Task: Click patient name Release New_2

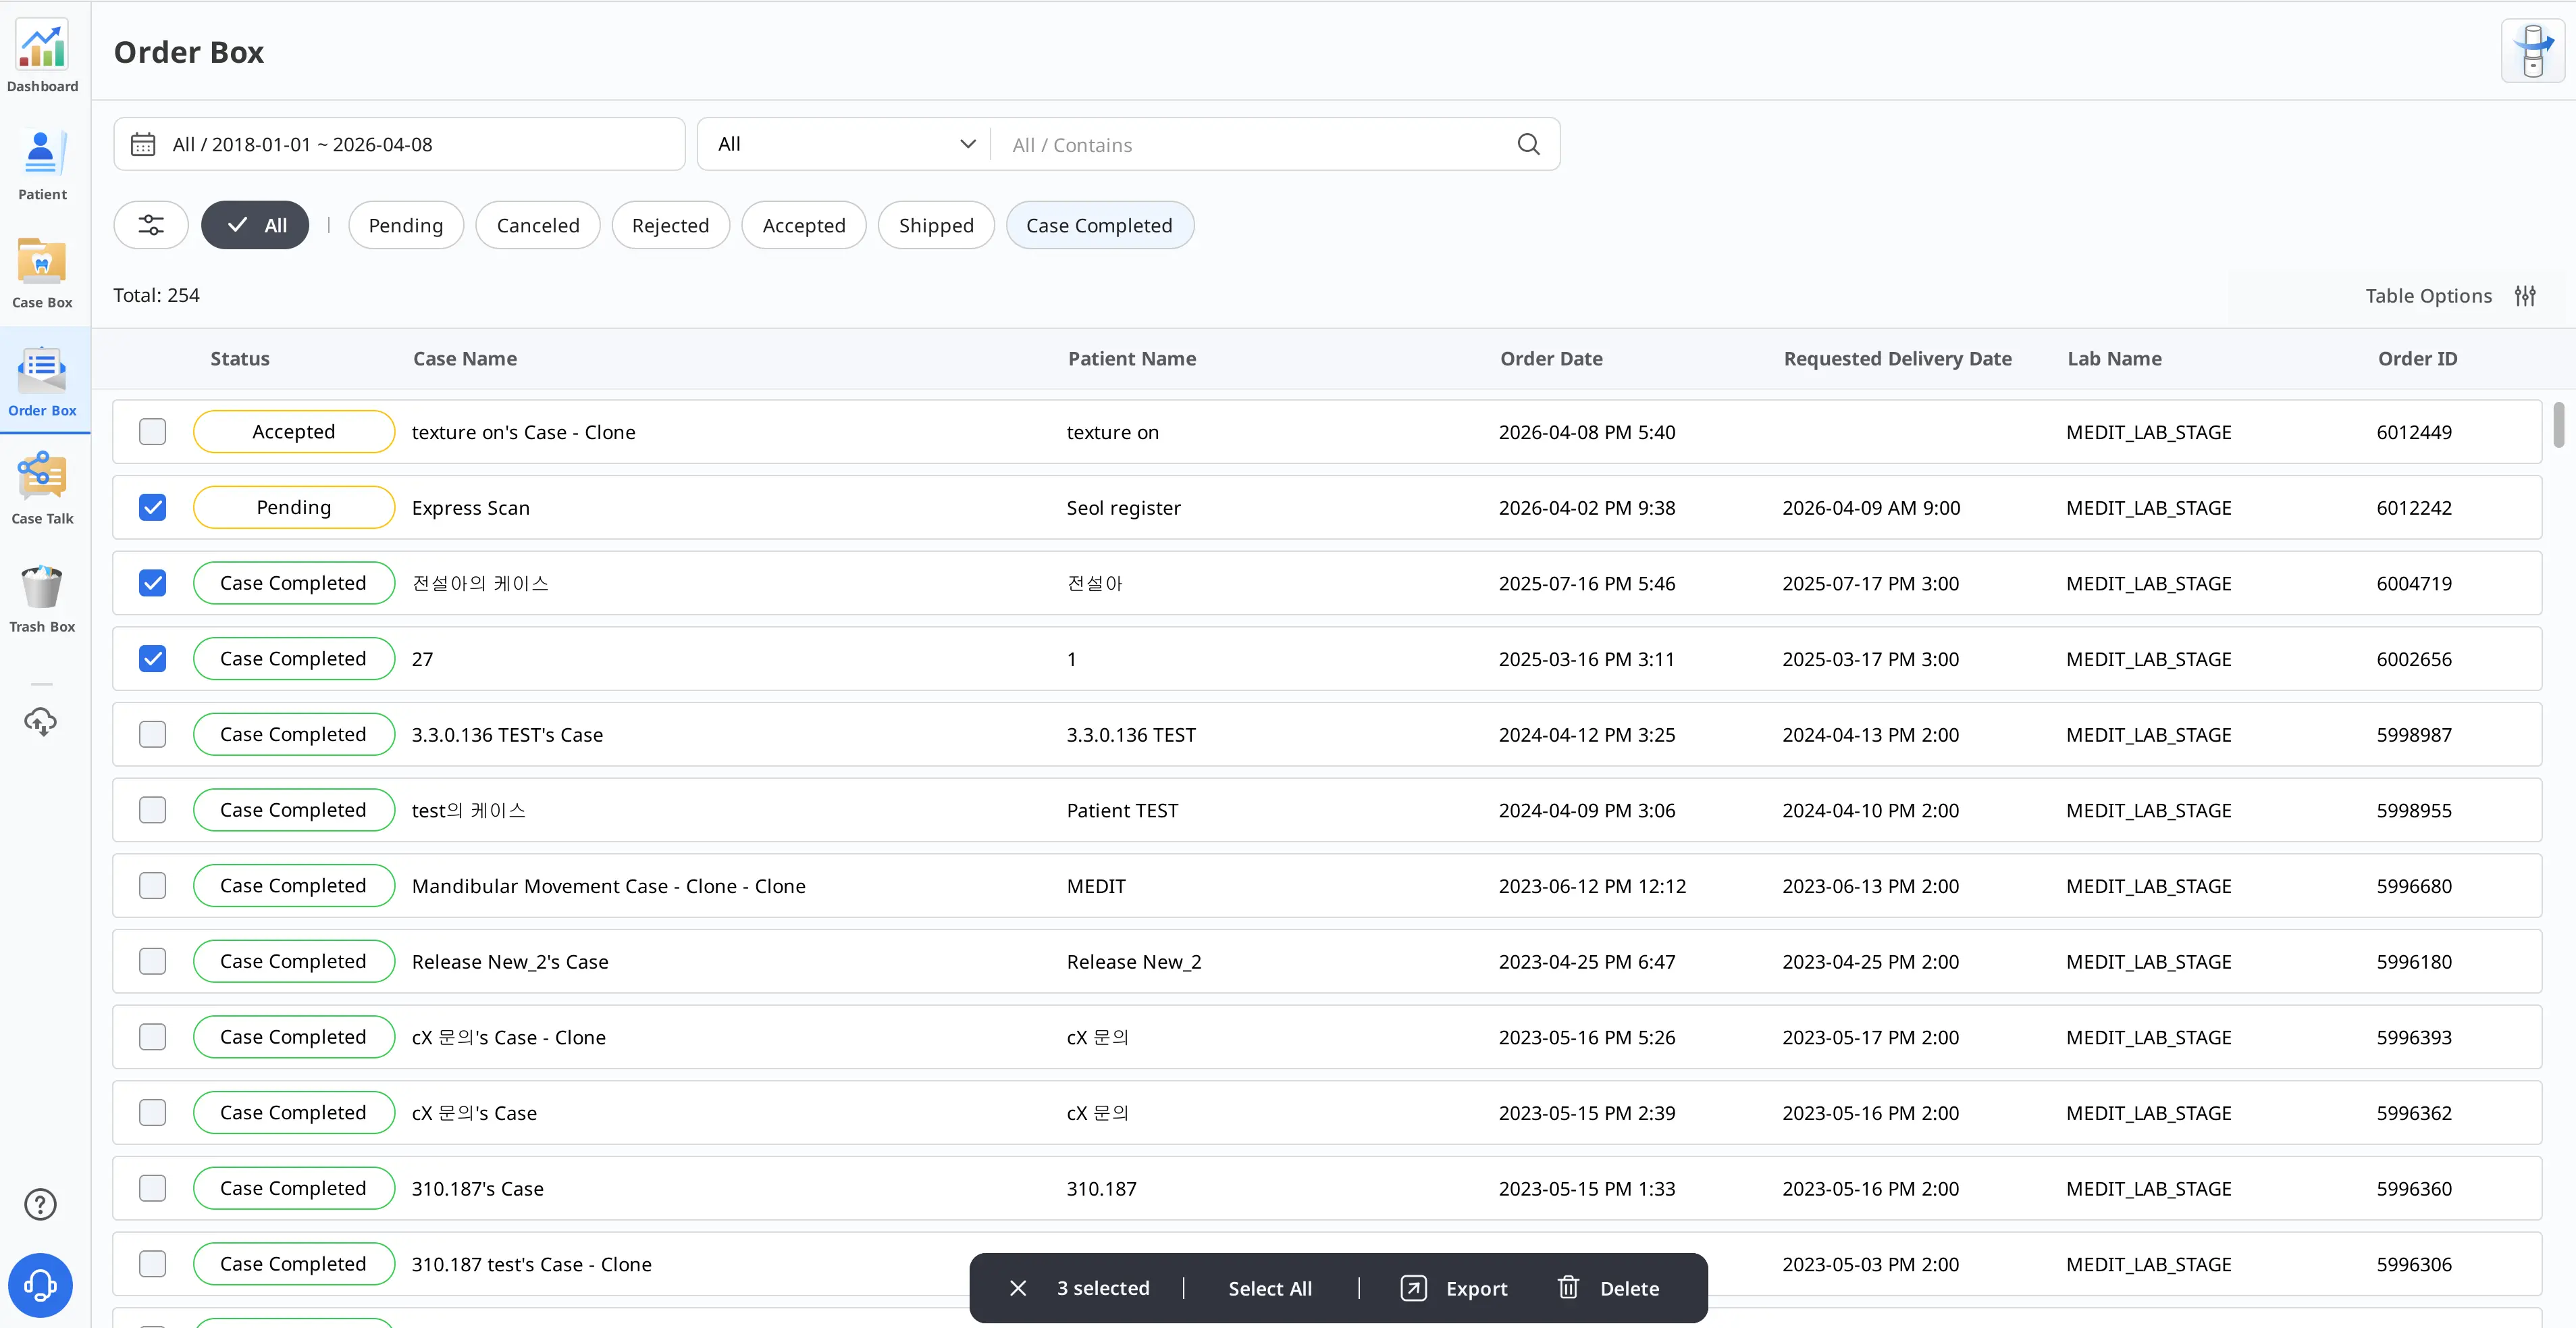Action: (x=1134, y=962)
